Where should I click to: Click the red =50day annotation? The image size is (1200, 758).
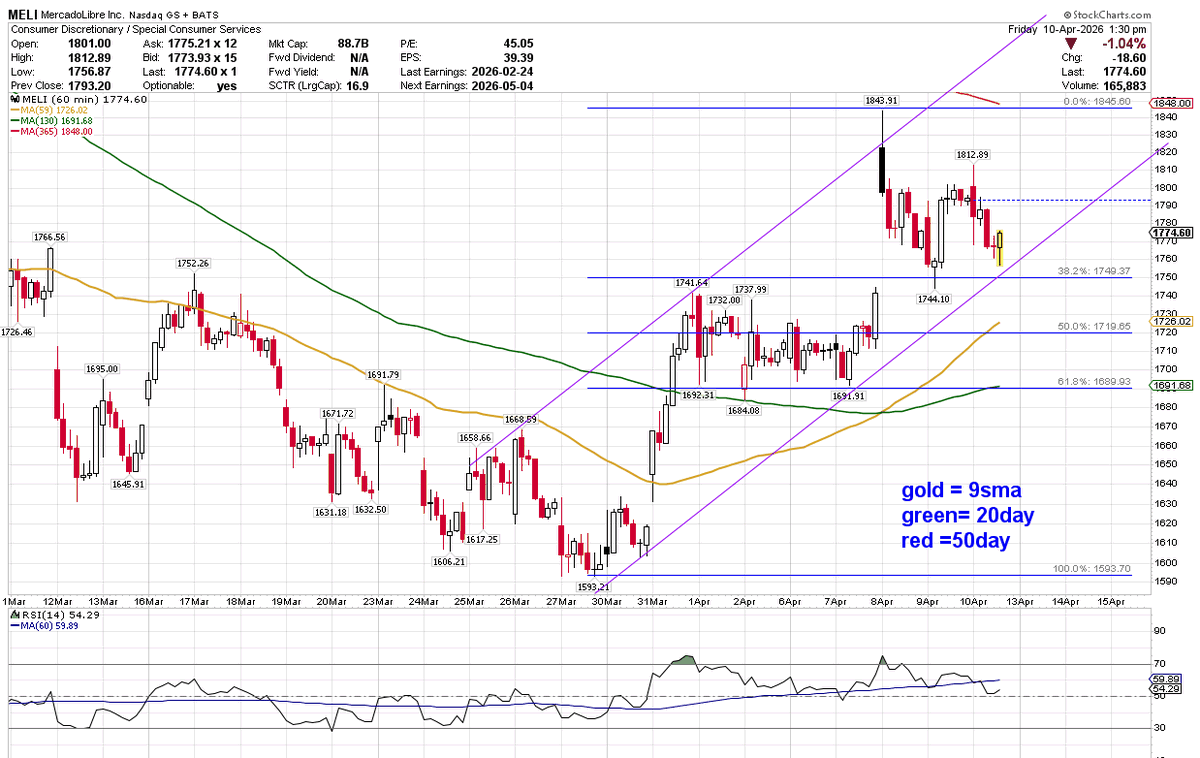pyautogui.click(x=955, y=540)
